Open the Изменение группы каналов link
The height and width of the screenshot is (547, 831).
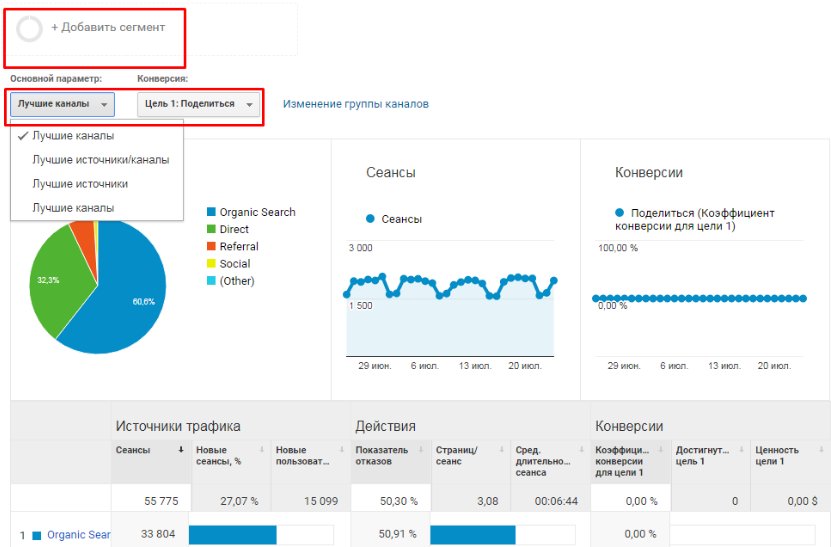(356, 104)
